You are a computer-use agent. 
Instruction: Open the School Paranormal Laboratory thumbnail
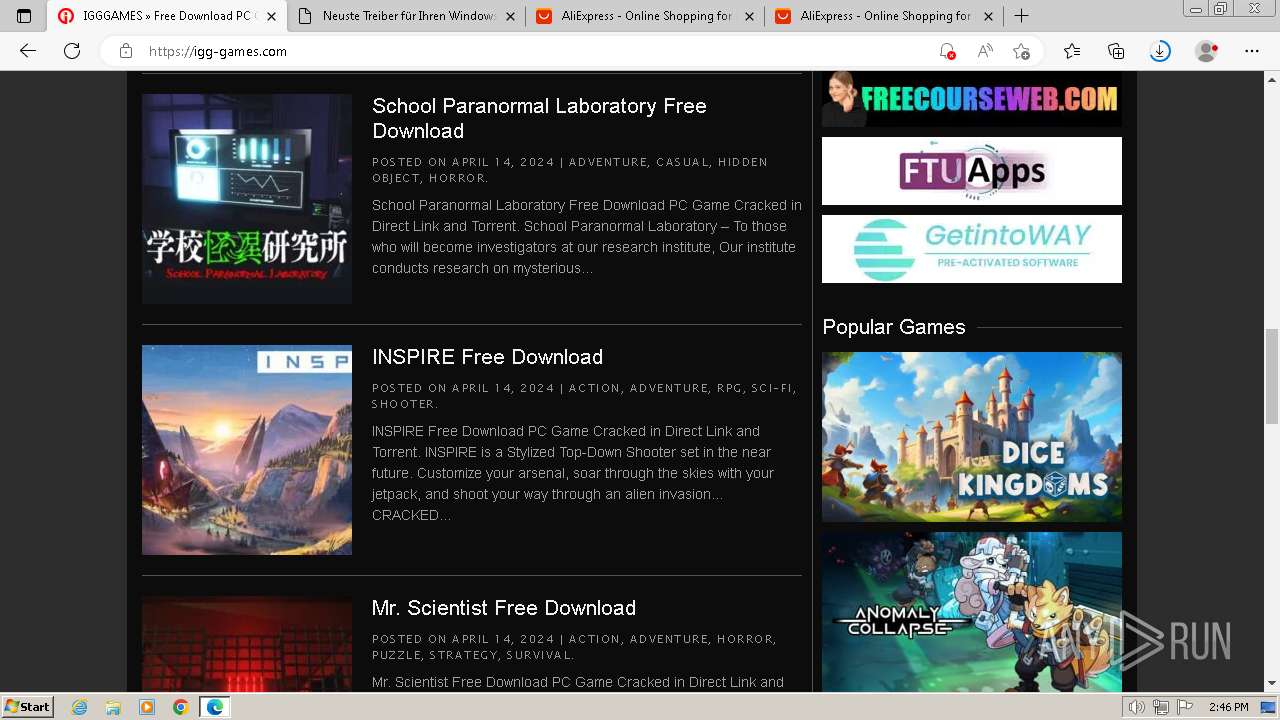click(247, 199)
